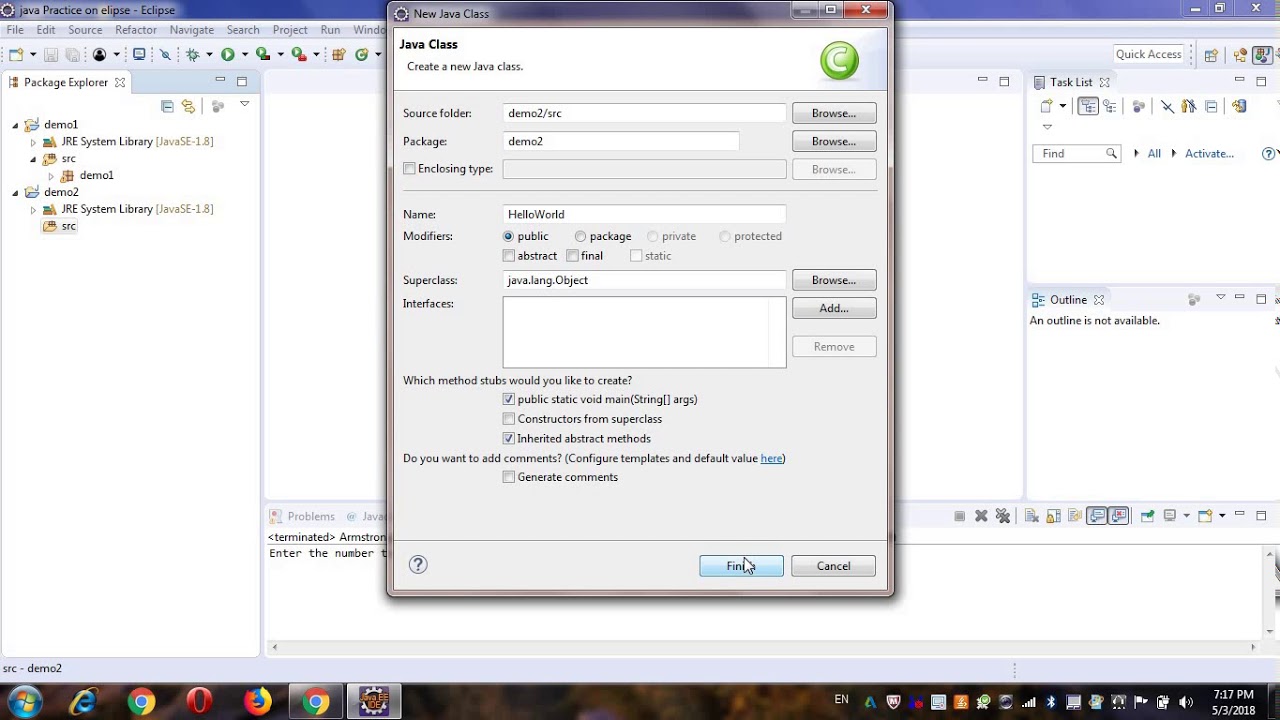Click the Open a Terminal monitor icon
Screen dimensions: 1280x720
coord(139,54)
